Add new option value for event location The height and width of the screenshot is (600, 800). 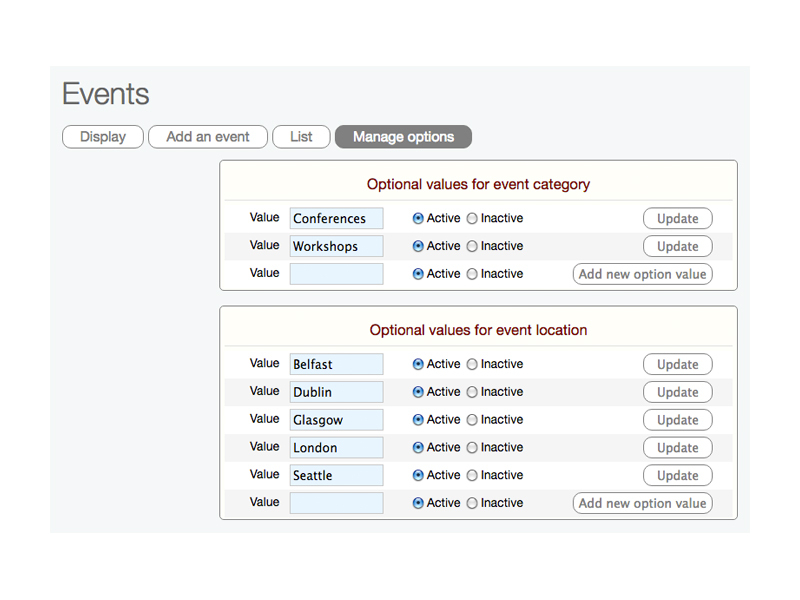pyautogui.click(x=642, y=503)
